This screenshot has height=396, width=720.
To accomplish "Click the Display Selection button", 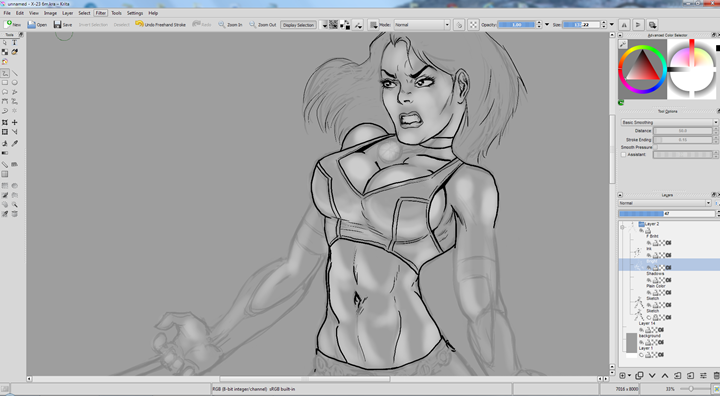I will pos(298,25).
